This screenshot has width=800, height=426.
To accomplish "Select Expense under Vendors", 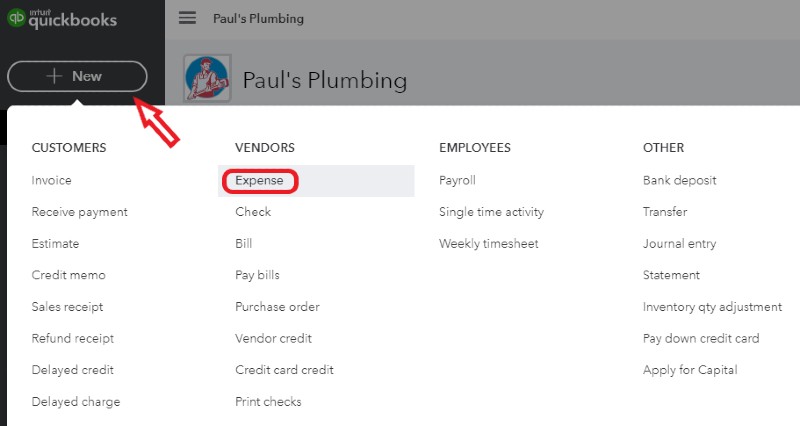I will [x=259, y=181].
